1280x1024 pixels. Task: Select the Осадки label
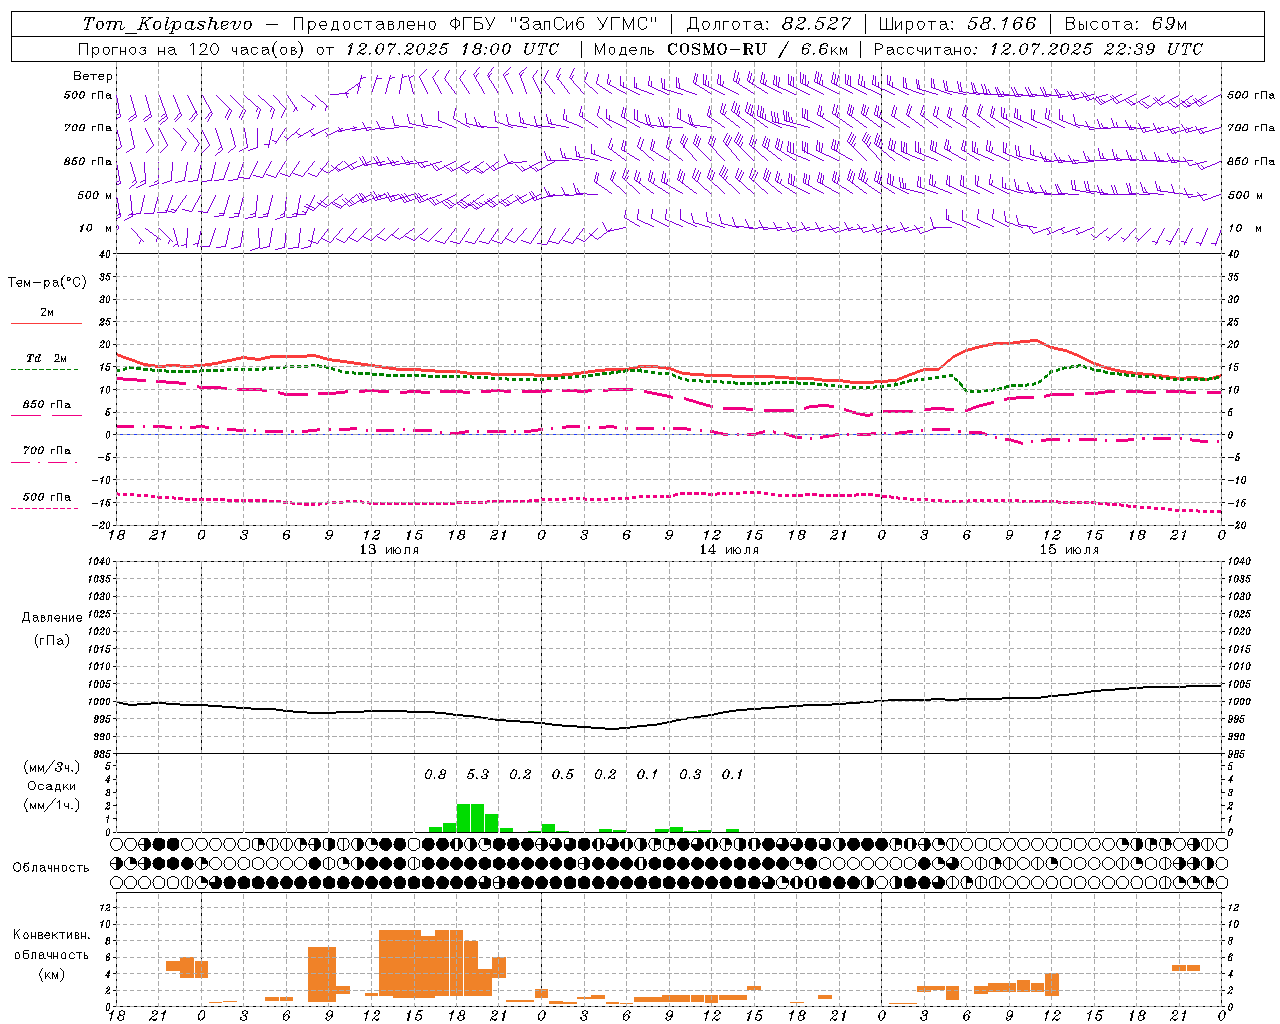(52, 786)
